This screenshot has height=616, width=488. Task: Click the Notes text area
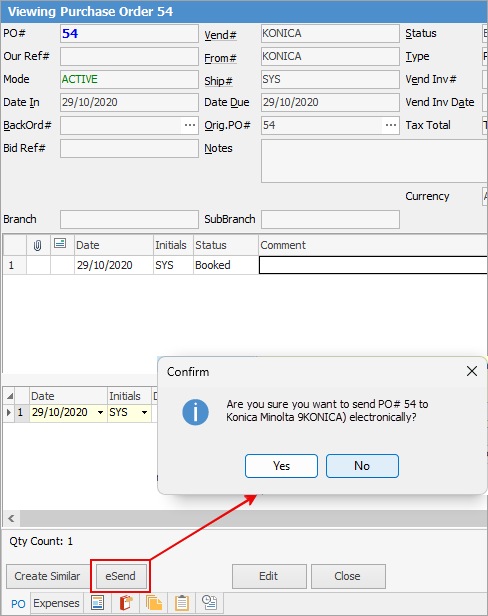pos(374,161)
